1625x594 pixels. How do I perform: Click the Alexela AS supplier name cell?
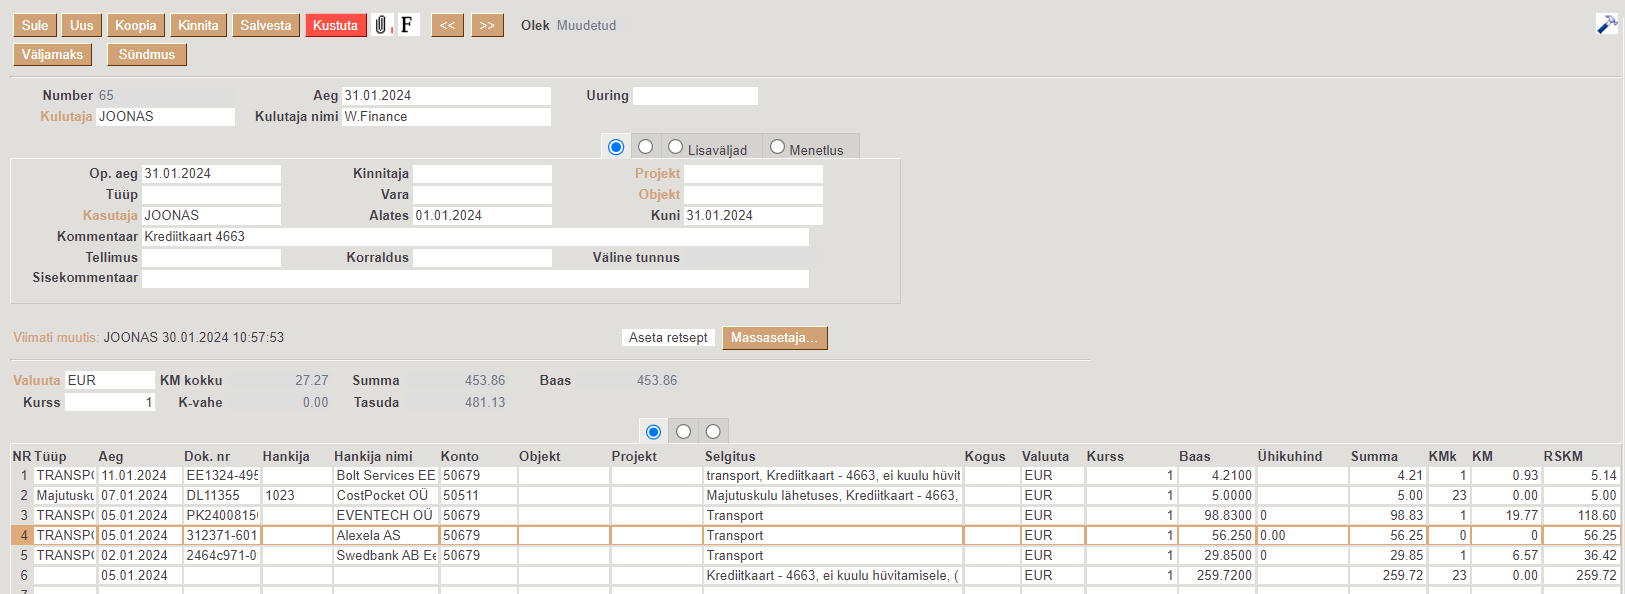(x=386, y=536)
